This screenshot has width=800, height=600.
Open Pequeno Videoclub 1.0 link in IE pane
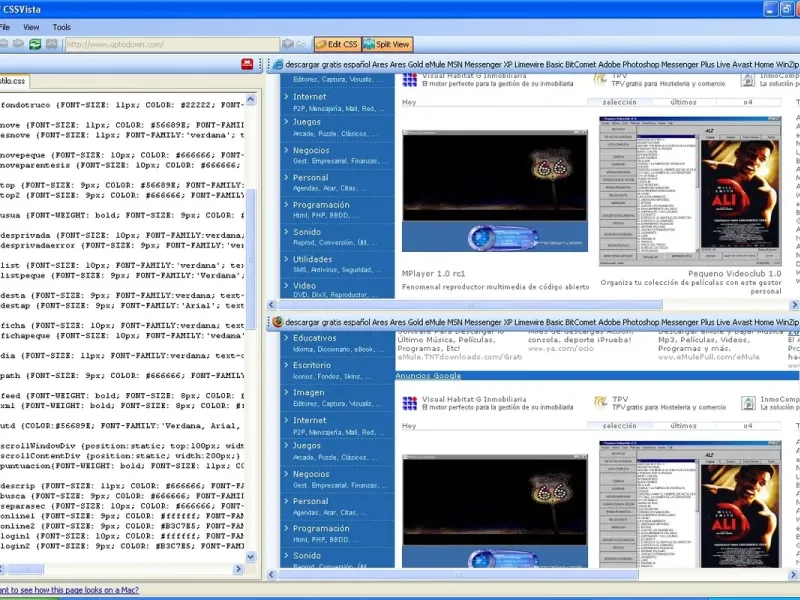click(735, 273)
